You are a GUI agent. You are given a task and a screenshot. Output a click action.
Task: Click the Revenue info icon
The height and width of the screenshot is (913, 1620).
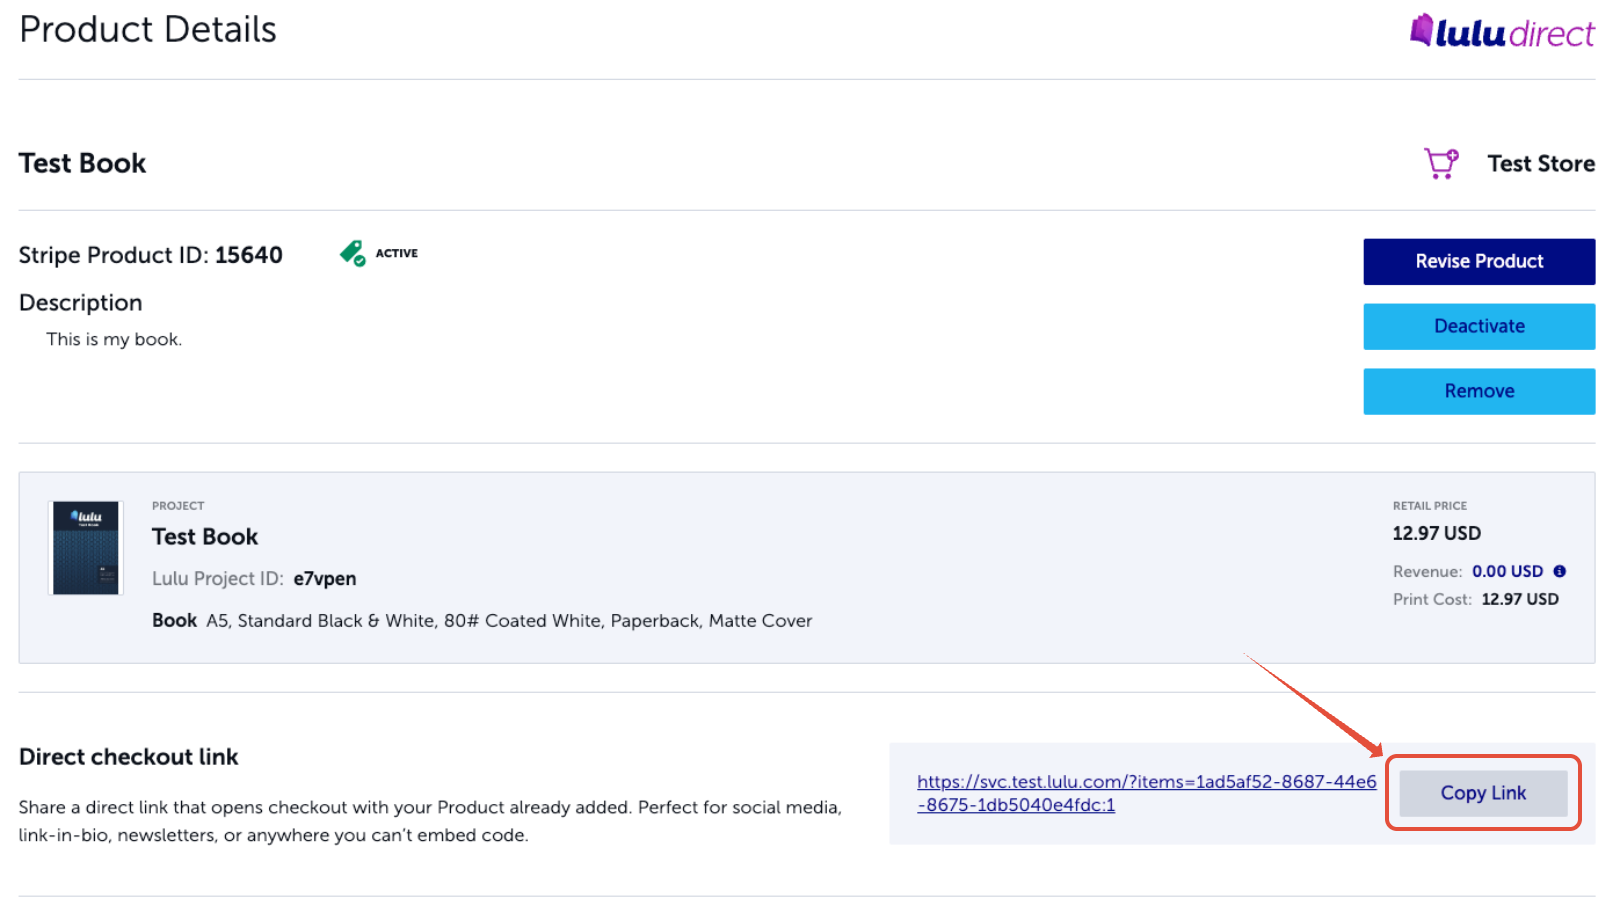pos(1559,571)
